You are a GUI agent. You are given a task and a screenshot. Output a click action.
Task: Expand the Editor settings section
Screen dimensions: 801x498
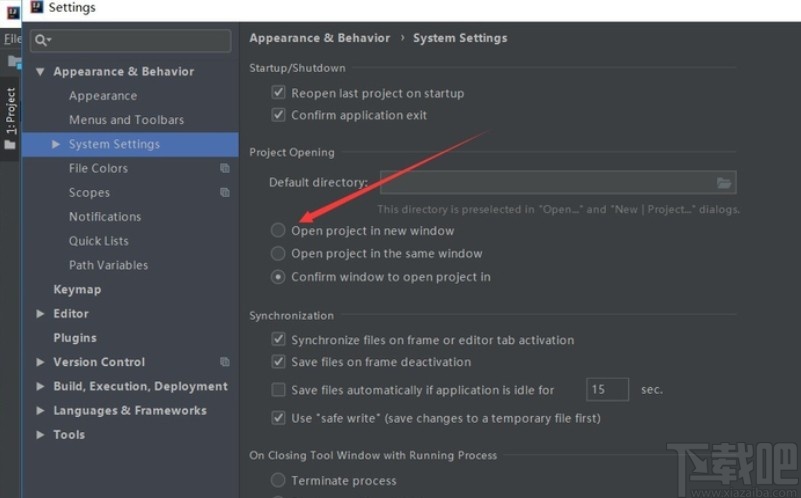[41, 314]
